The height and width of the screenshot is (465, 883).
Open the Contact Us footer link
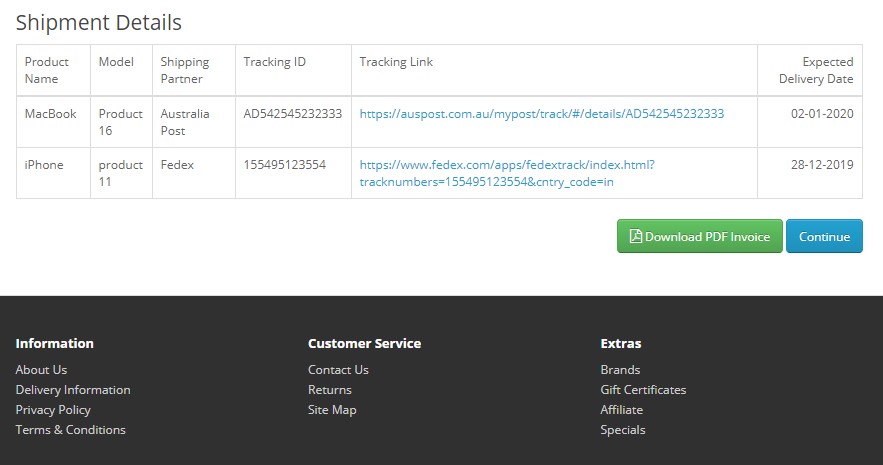tap(338, 370)
